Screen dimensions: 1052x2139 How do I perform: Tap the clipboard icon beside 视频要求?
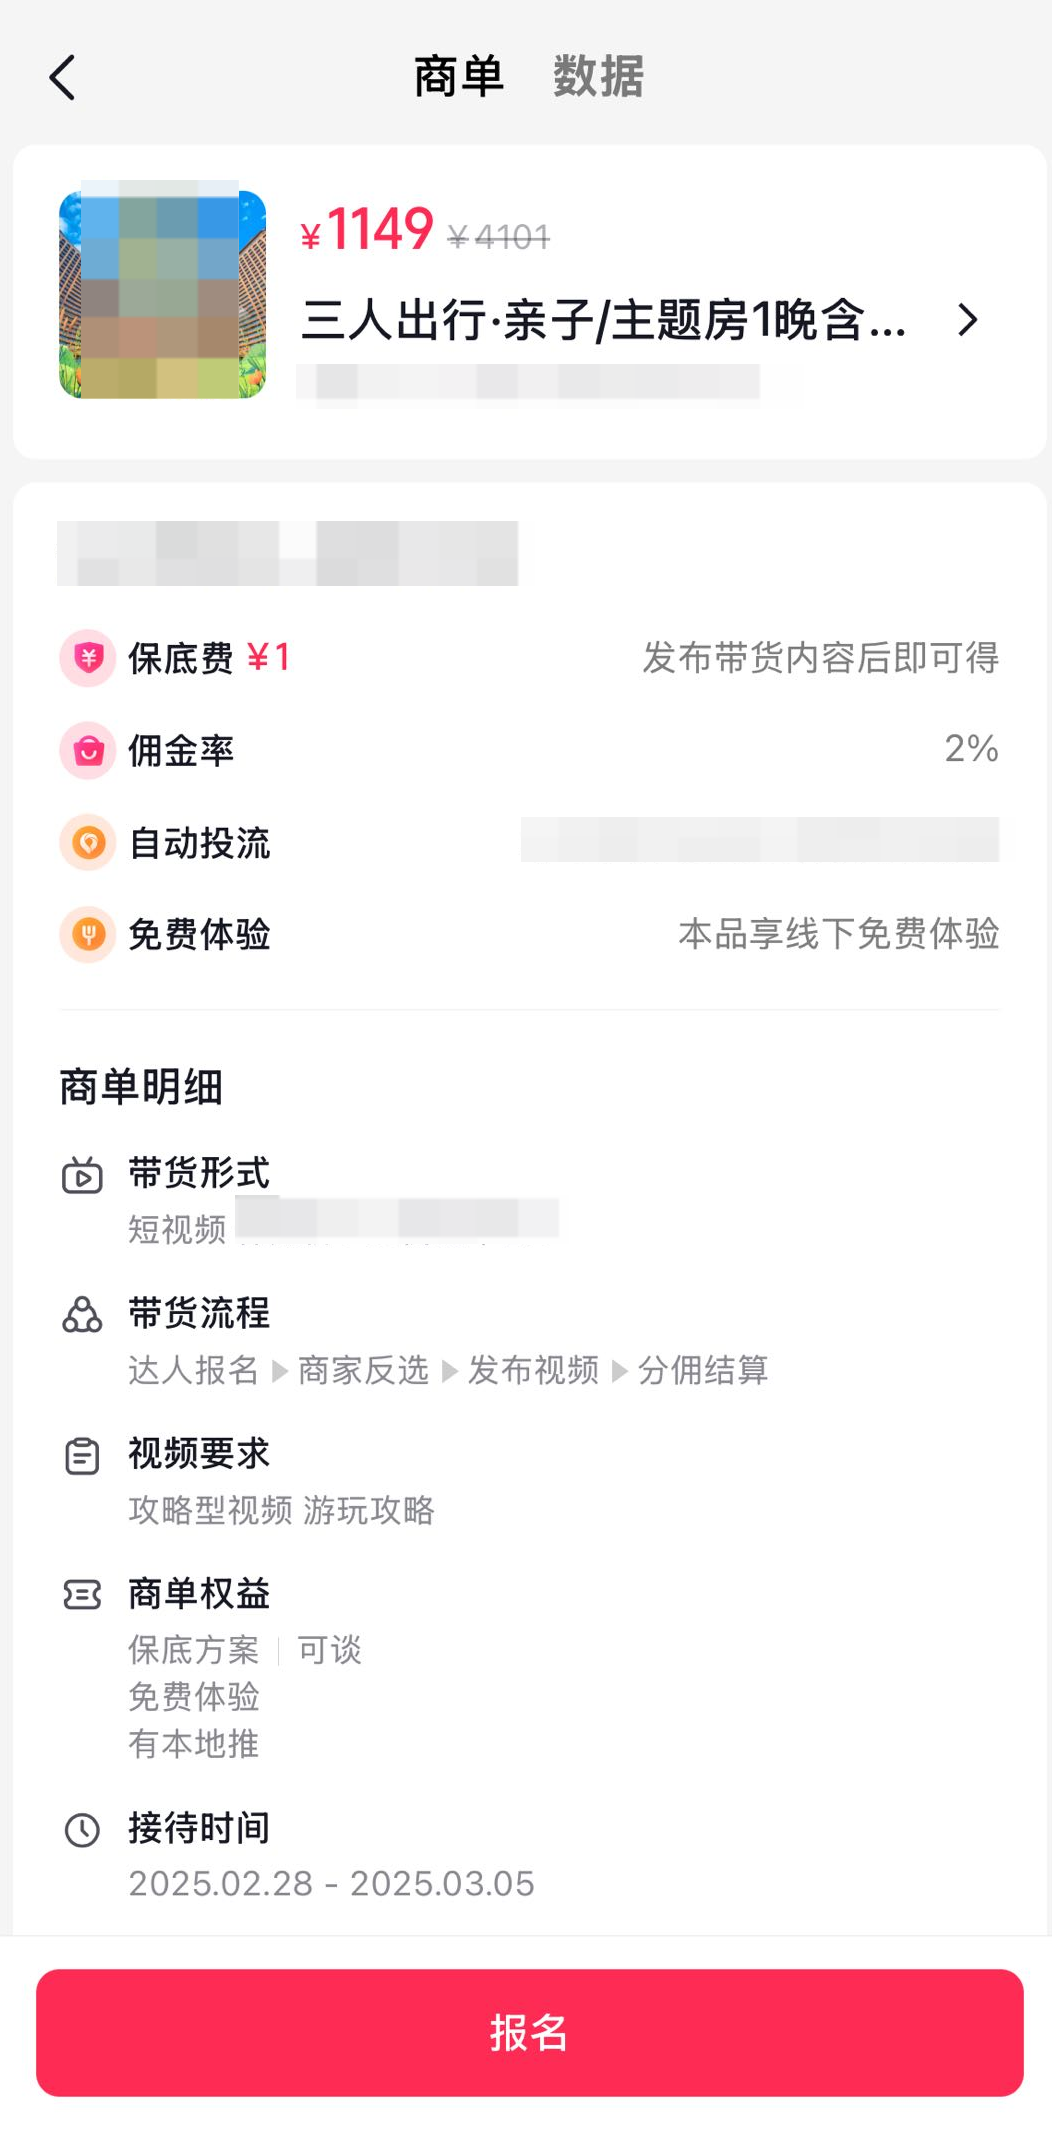(x=82, y=1456)
